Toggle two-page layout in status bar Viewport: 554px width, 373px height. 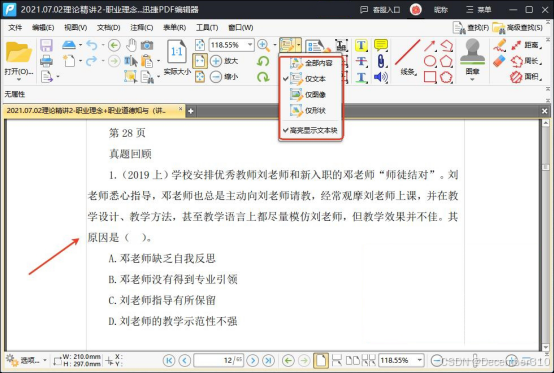click(x=352, y=361)
